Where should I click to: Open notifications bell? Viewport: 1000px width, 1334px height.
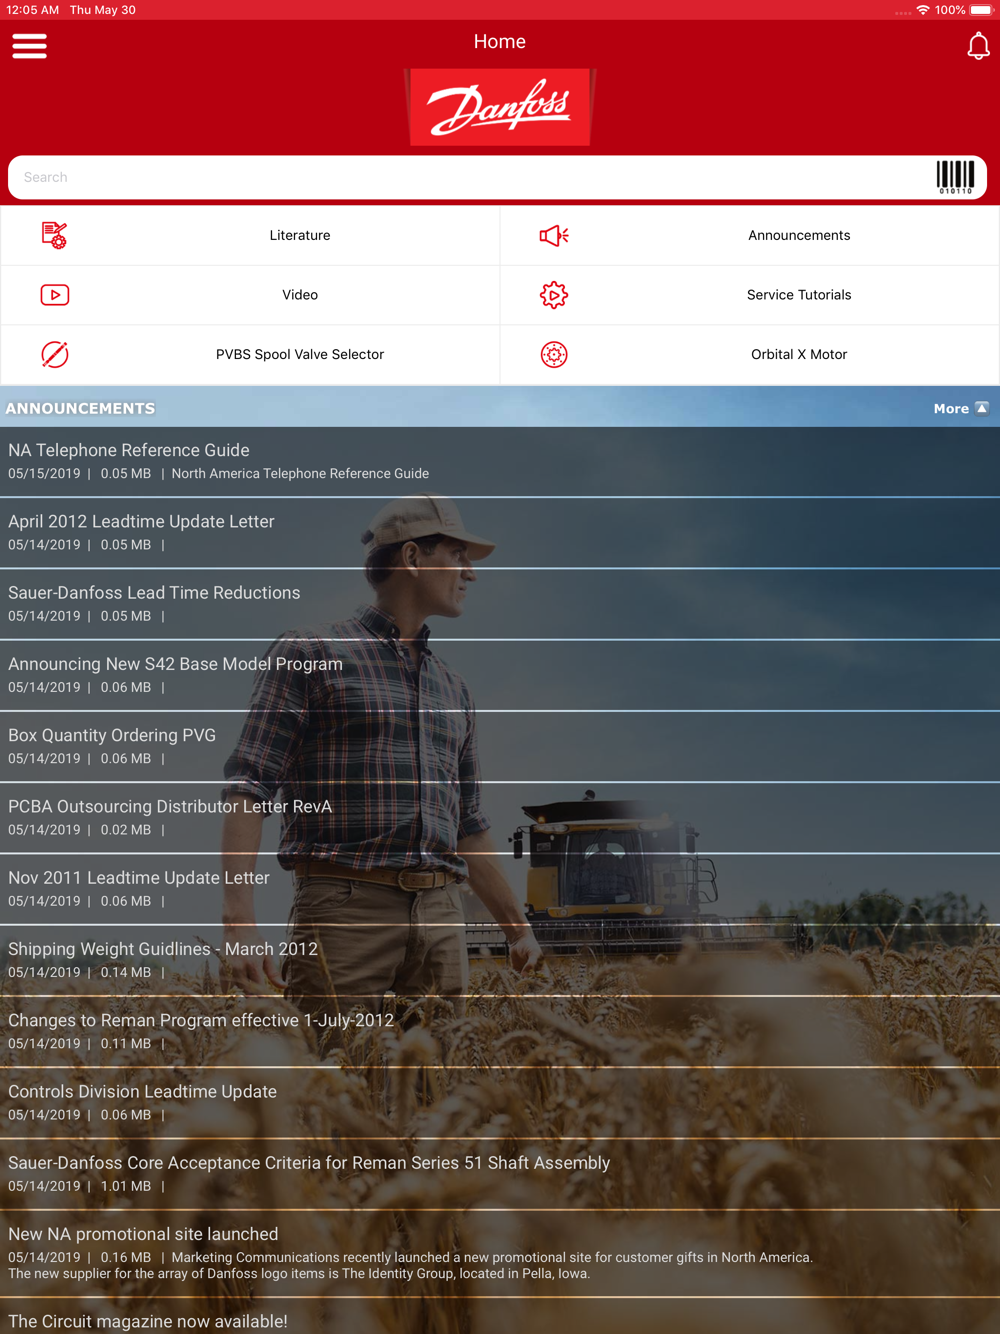[x=978, y=46]
